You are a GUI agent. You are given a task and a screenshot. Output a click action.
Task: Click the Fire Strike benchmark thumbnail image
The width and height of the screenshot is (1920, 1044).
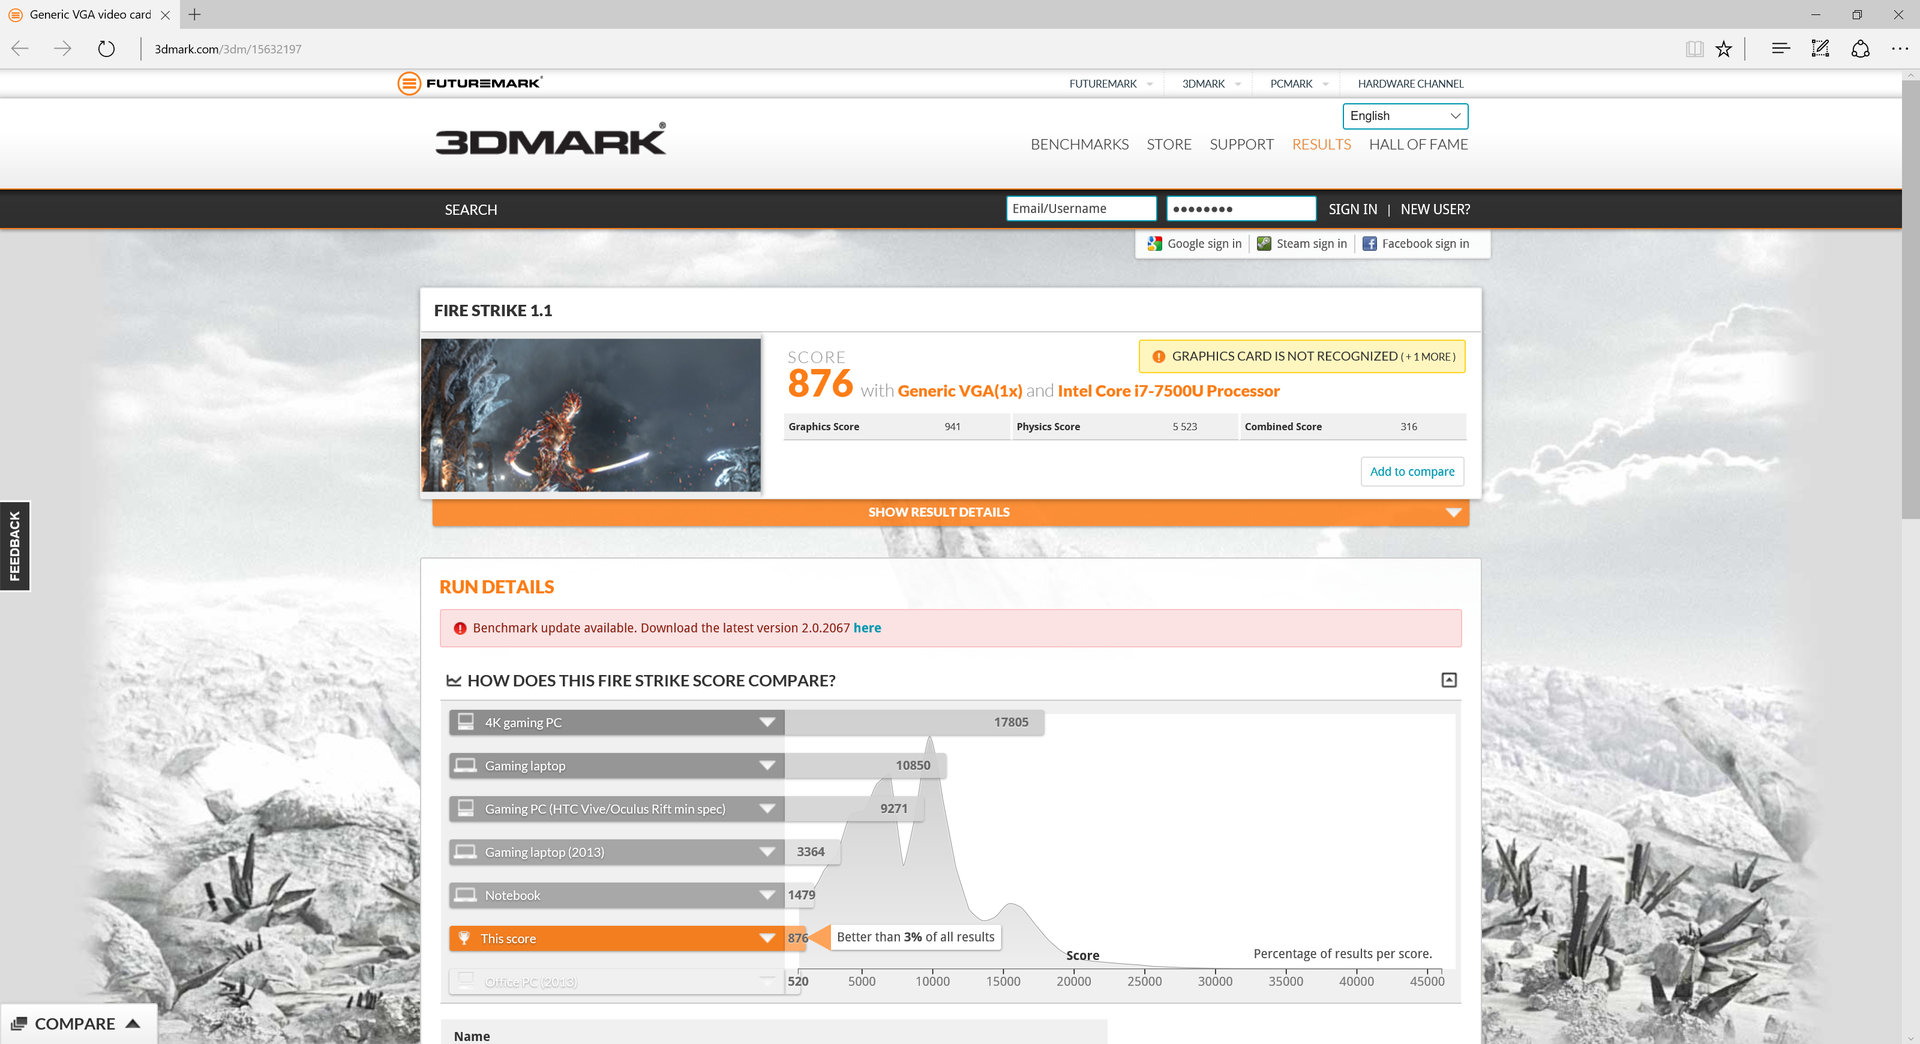(591, 415)
